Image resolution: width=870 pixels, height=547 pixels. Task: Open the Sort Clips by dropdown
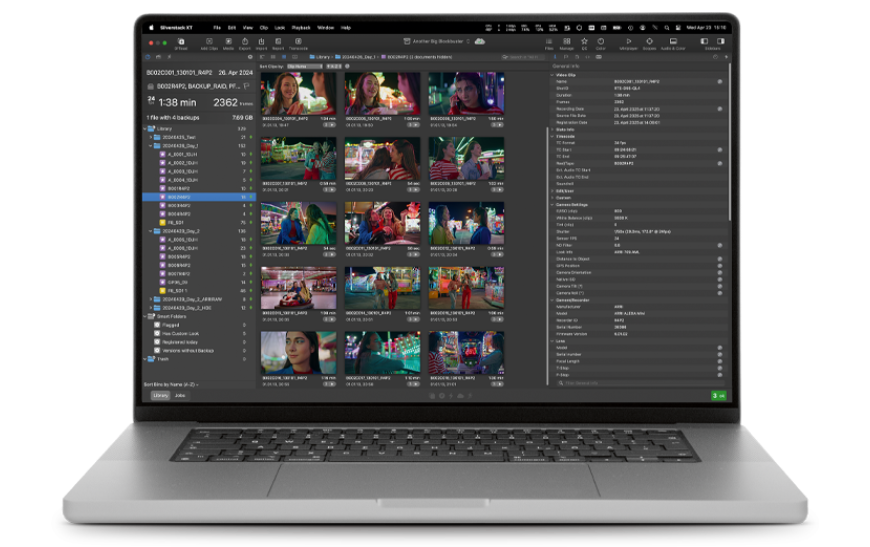305,67
